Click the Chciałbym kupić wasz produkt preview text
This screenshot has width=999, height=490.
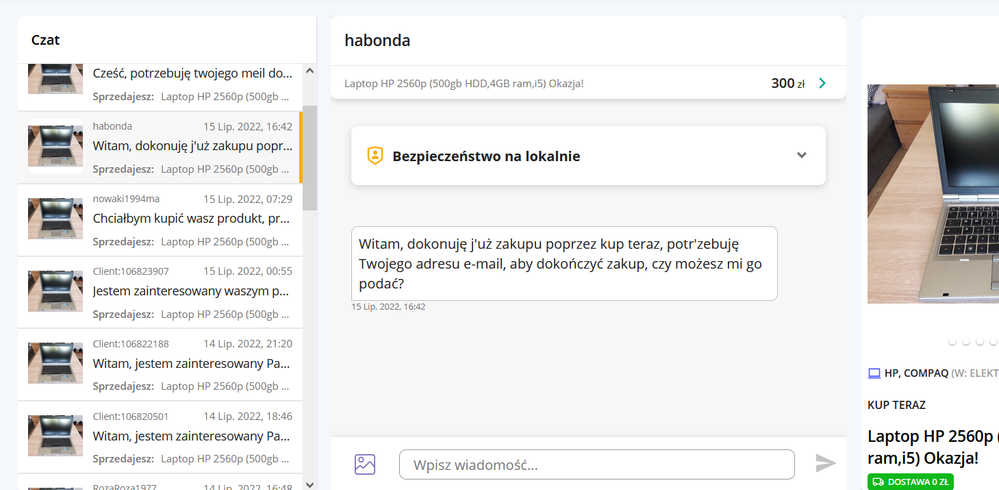point(192,219)
